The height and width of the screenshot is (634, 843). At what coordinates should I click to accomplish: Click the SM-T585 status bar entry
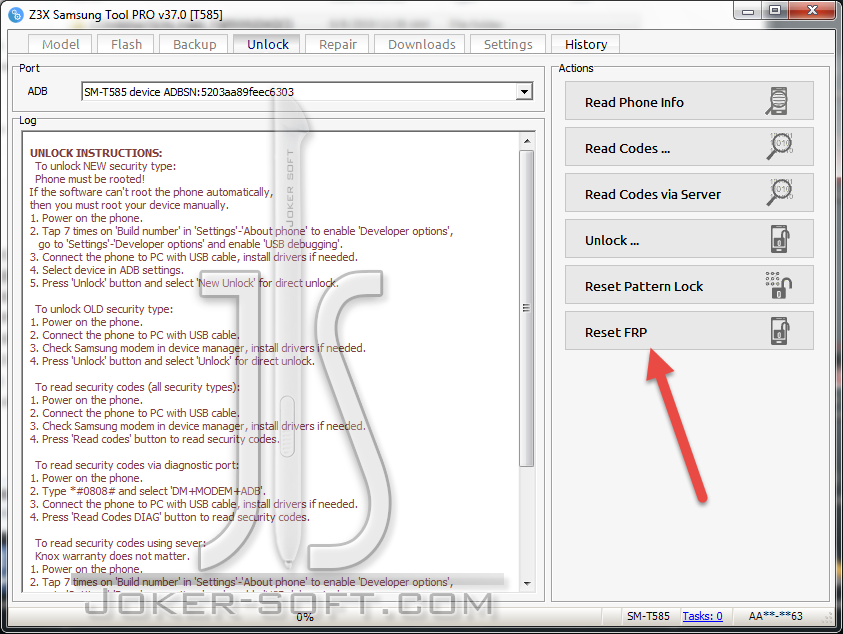[648, 616]
